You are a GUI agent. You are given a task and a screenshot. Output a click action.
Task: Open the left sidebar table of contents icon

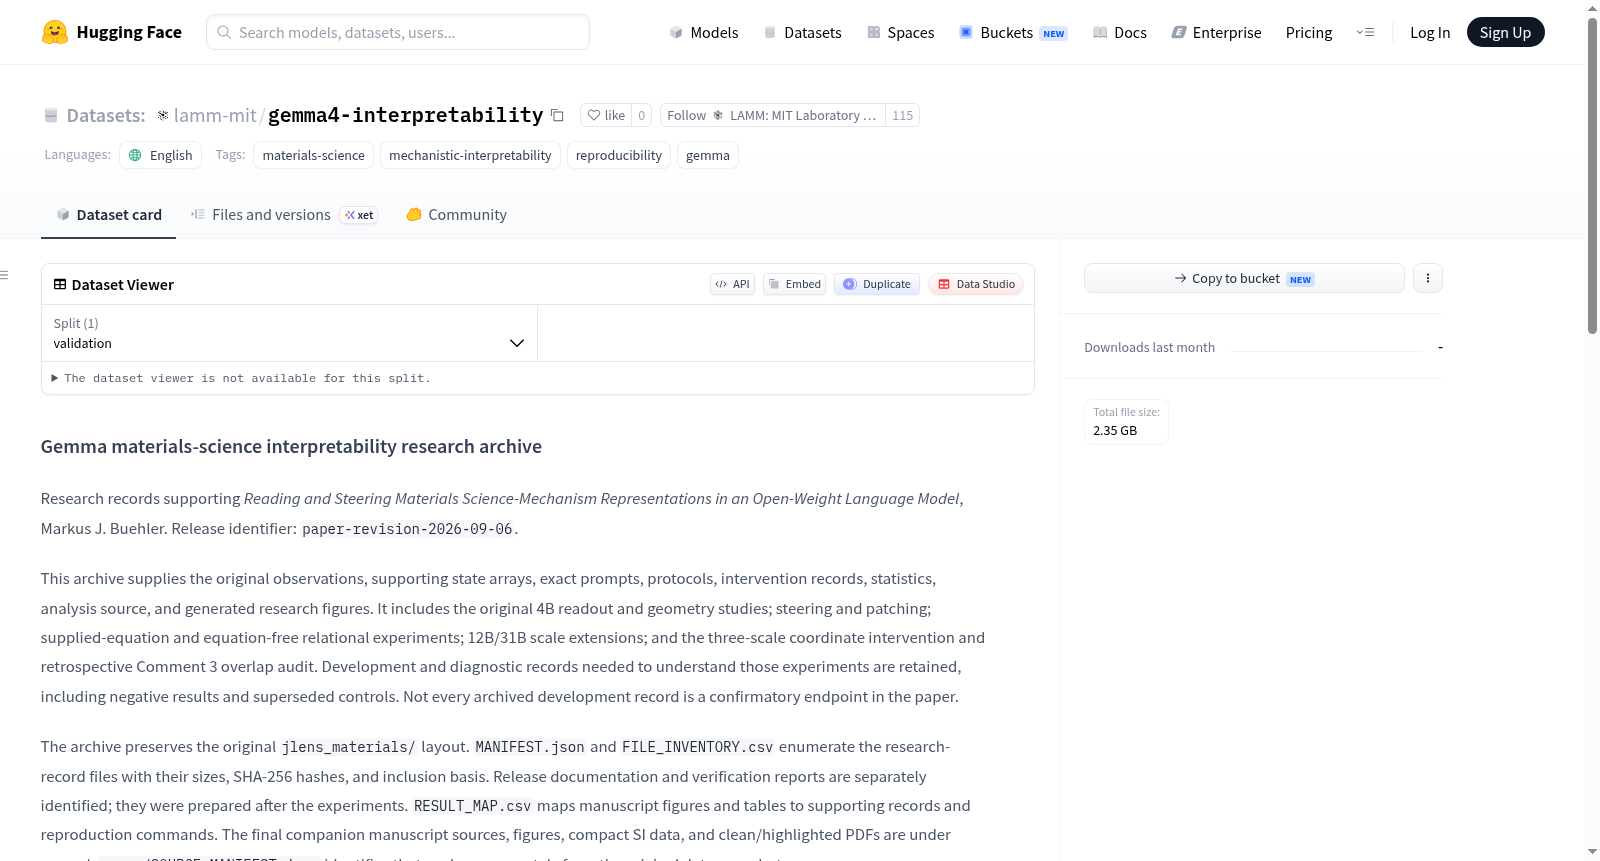pyautogui.click(x=4, y=275)
